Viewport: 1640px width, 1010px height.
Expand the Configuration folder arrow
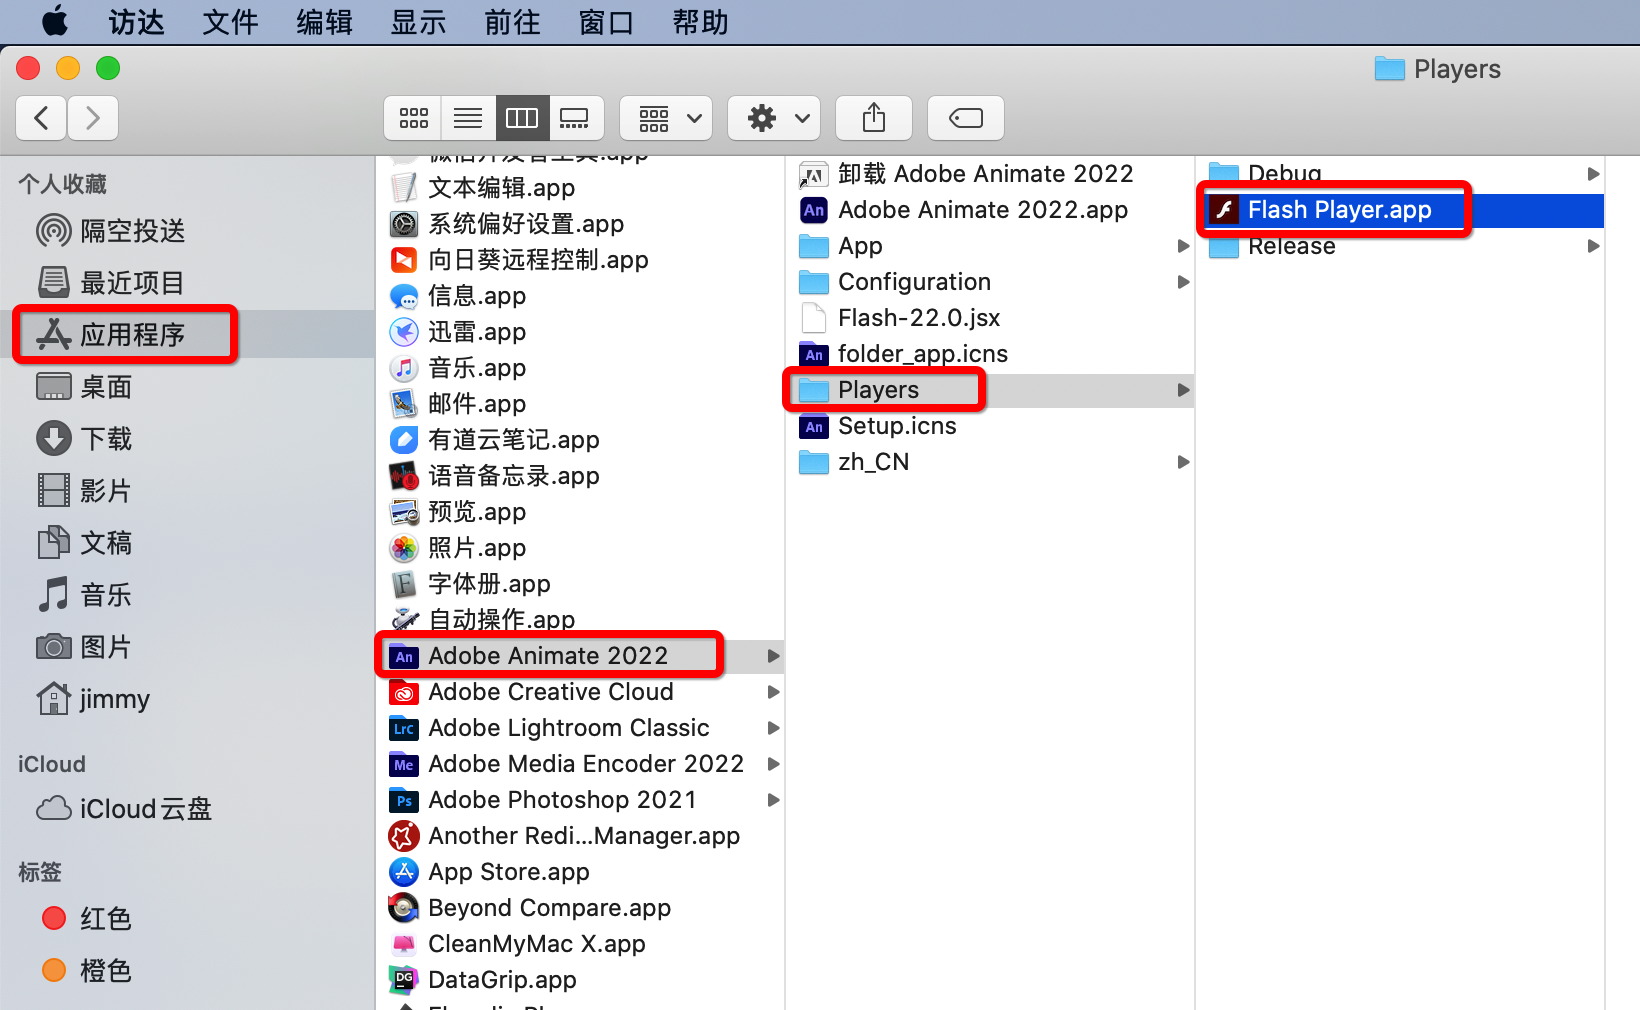click(x=1184, y=282)
